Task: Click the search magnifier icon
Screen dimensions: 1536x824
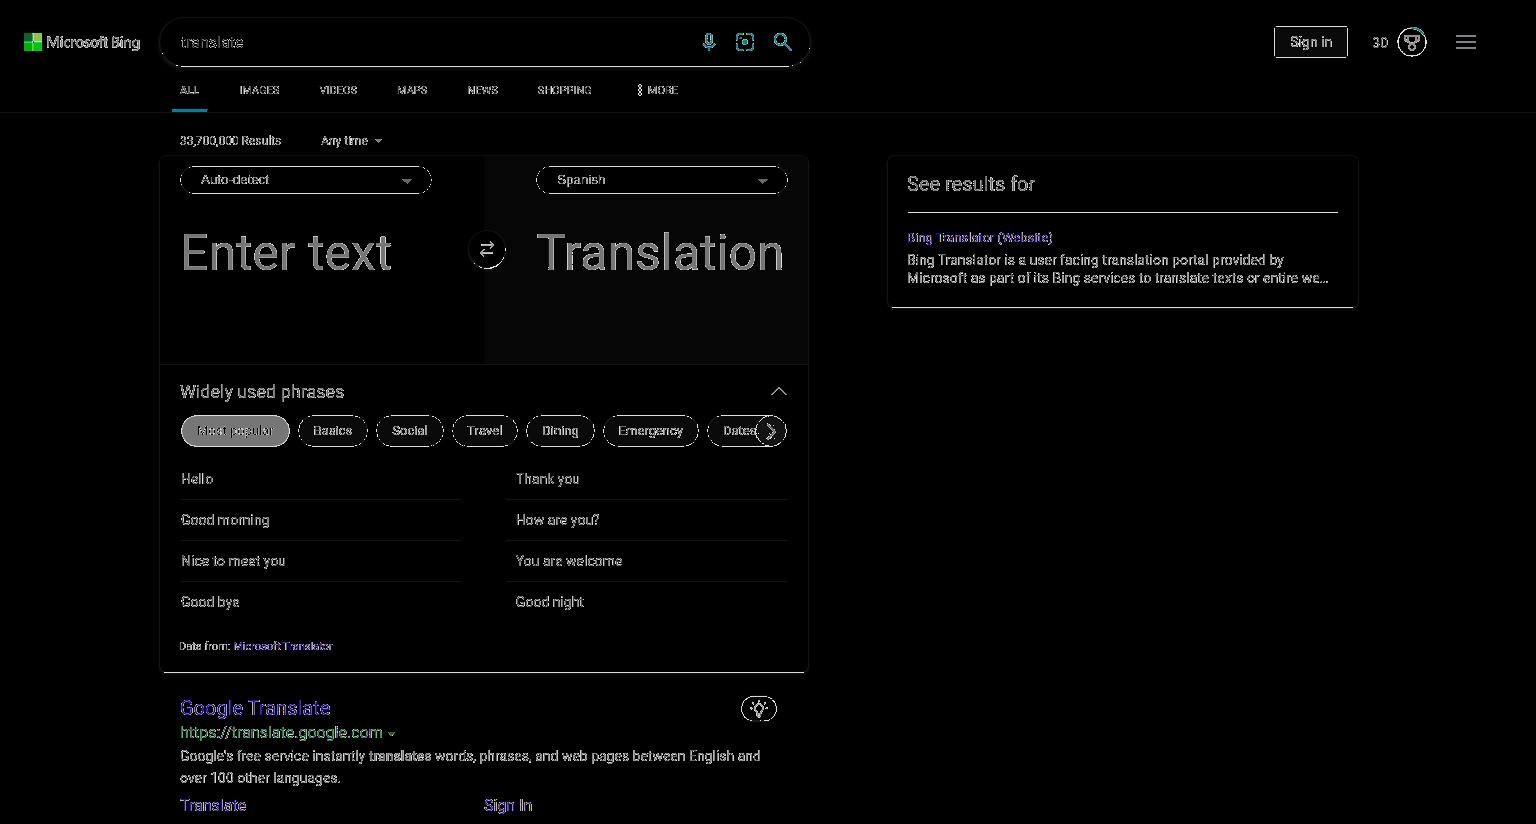Action: 783,42
